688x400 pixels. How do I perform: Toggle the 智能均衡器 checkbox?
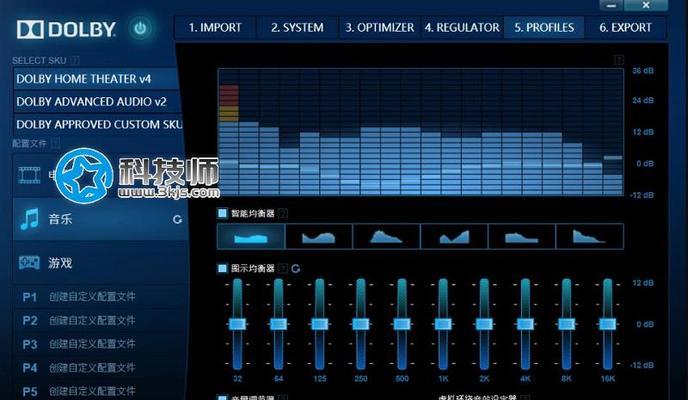(x=222, y=213)
